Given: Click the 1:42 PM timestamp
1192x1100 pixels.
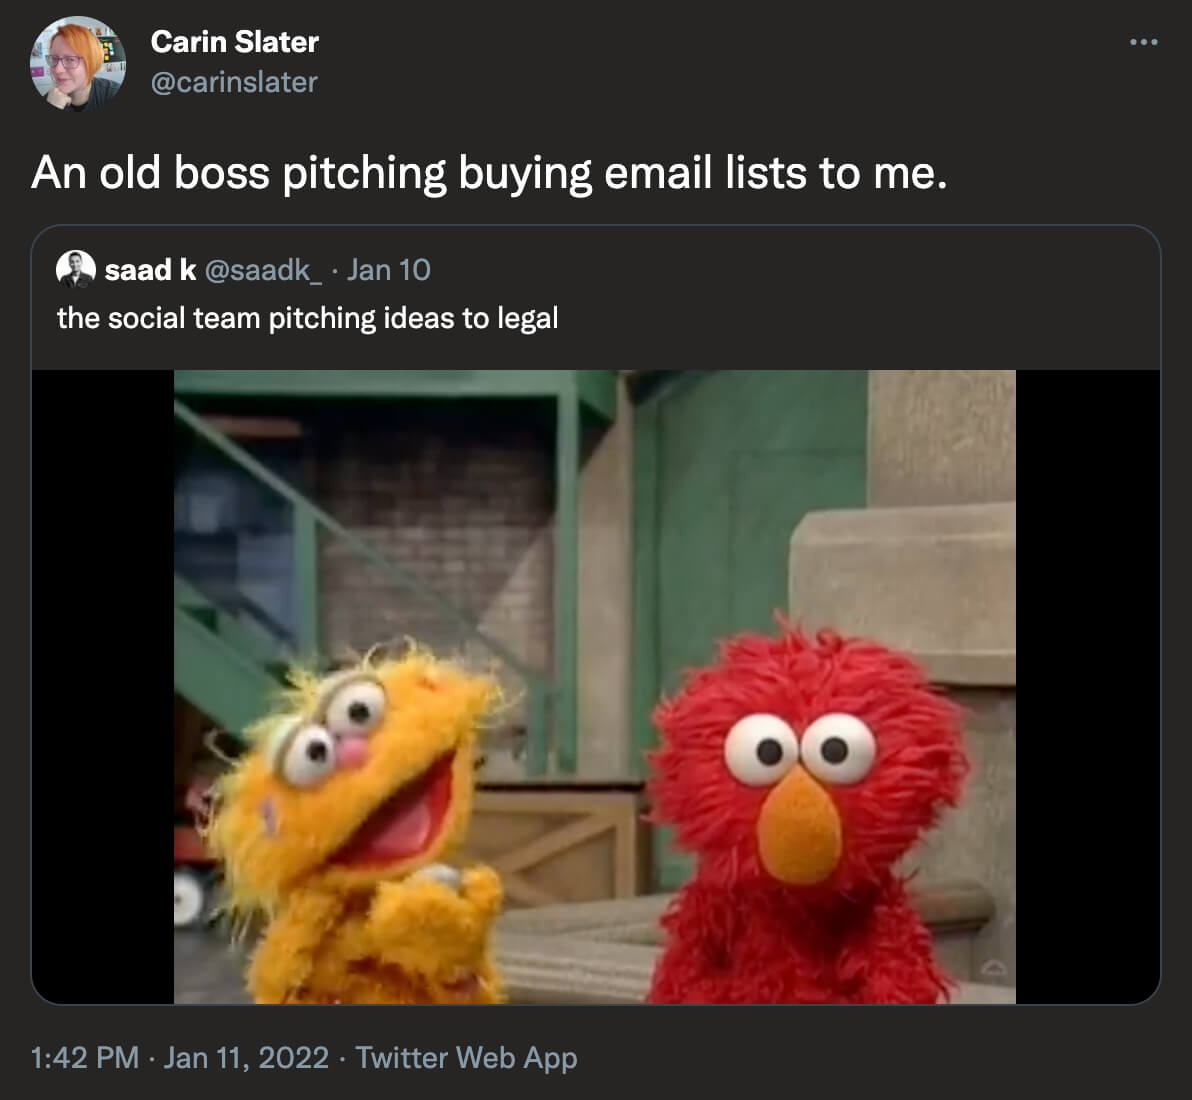Looking at the screenshot, I should [84, 1057].
